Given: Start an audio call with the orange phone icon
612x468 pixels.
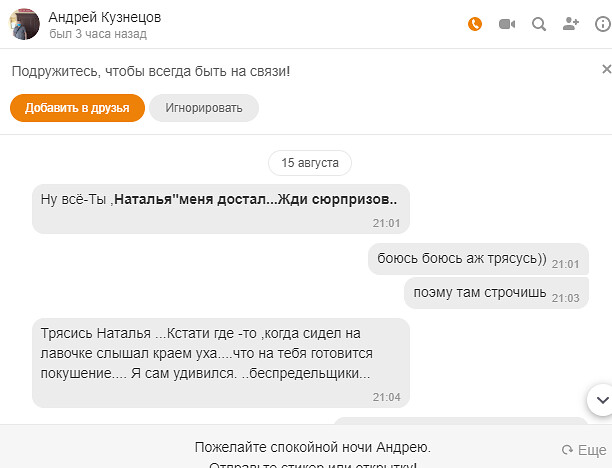Looking at the screenshot, I should tap(475, 24).
